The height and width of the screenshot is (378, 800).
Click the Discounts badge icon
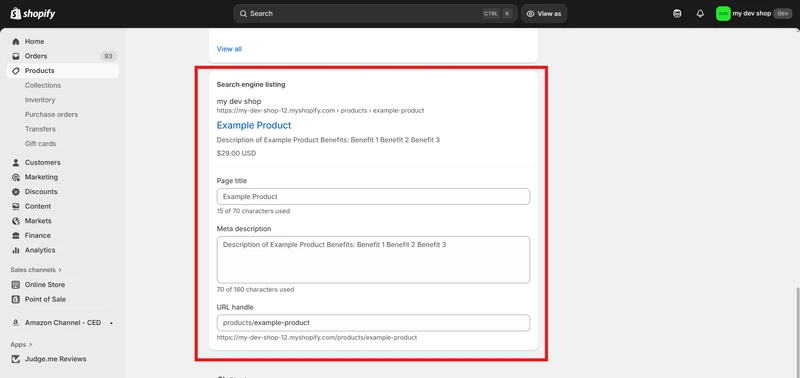coord(16,192)
